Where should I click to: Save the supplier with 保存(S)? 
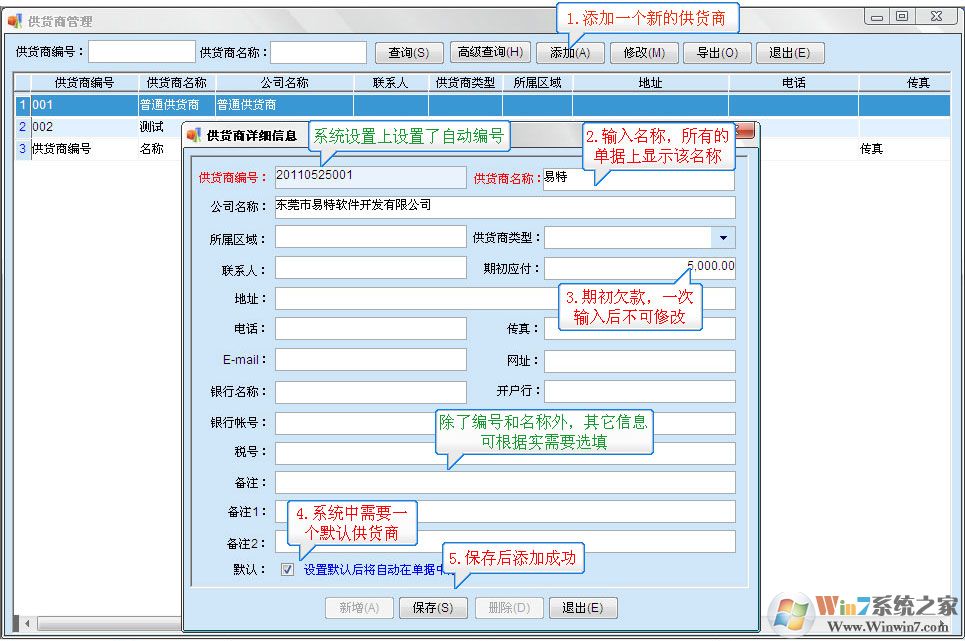pos(433,607)
